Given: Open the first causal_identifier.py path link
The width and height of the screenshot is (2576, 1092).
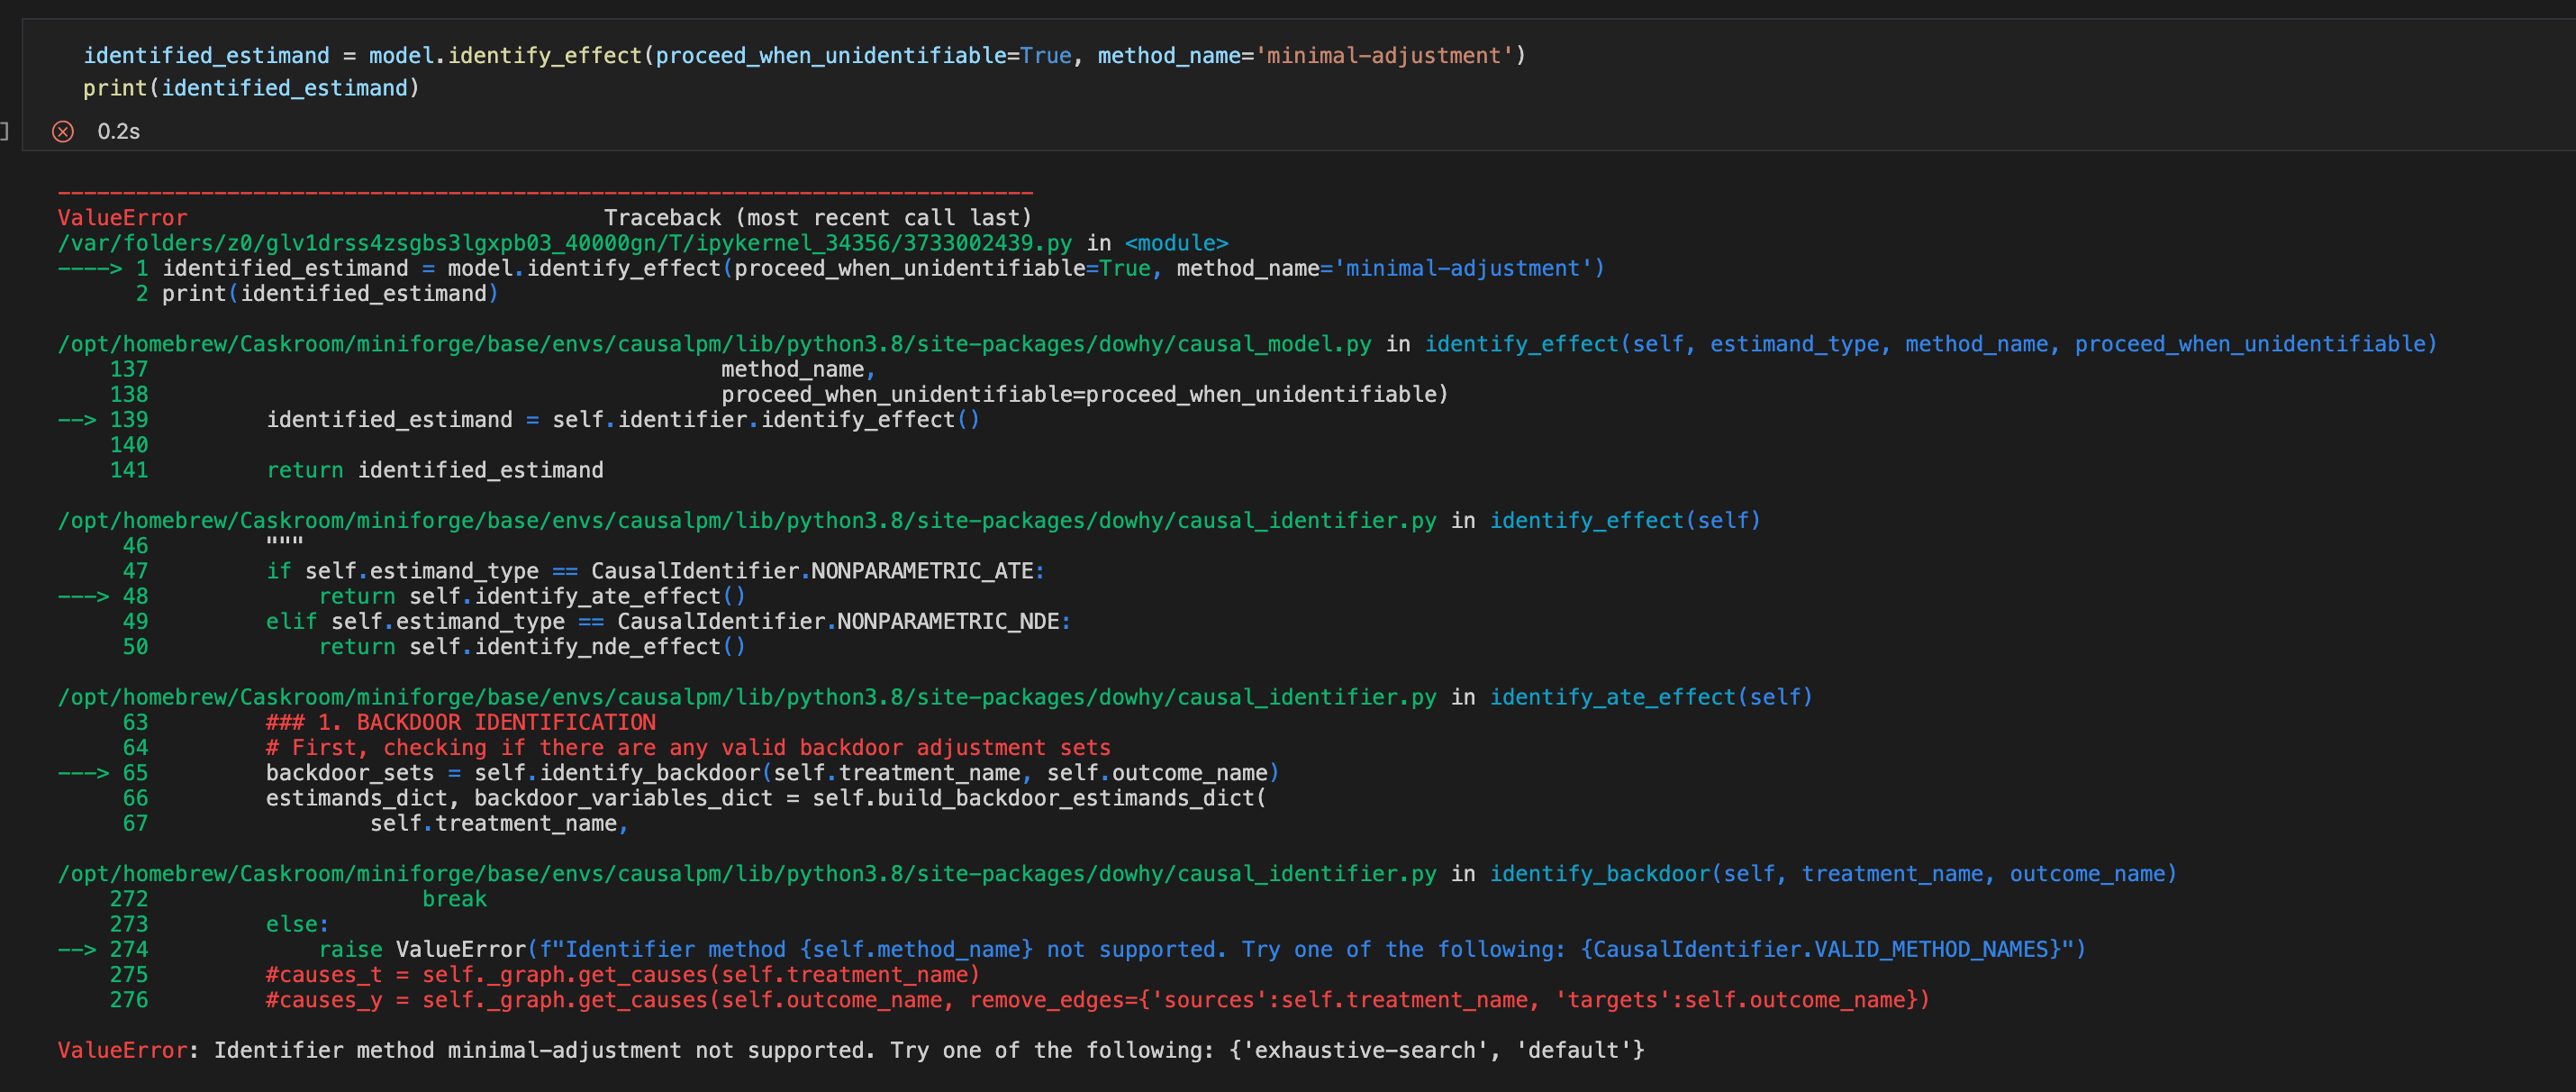Looking at the screenshot, I should [745, 520].
